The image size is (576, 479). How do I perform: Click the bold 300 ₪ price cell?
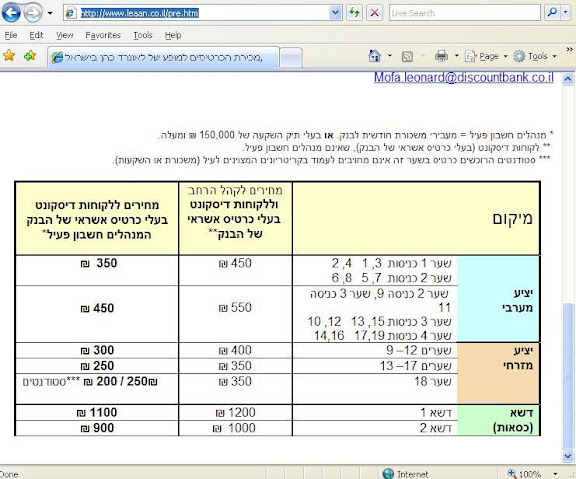click(97, 350)
